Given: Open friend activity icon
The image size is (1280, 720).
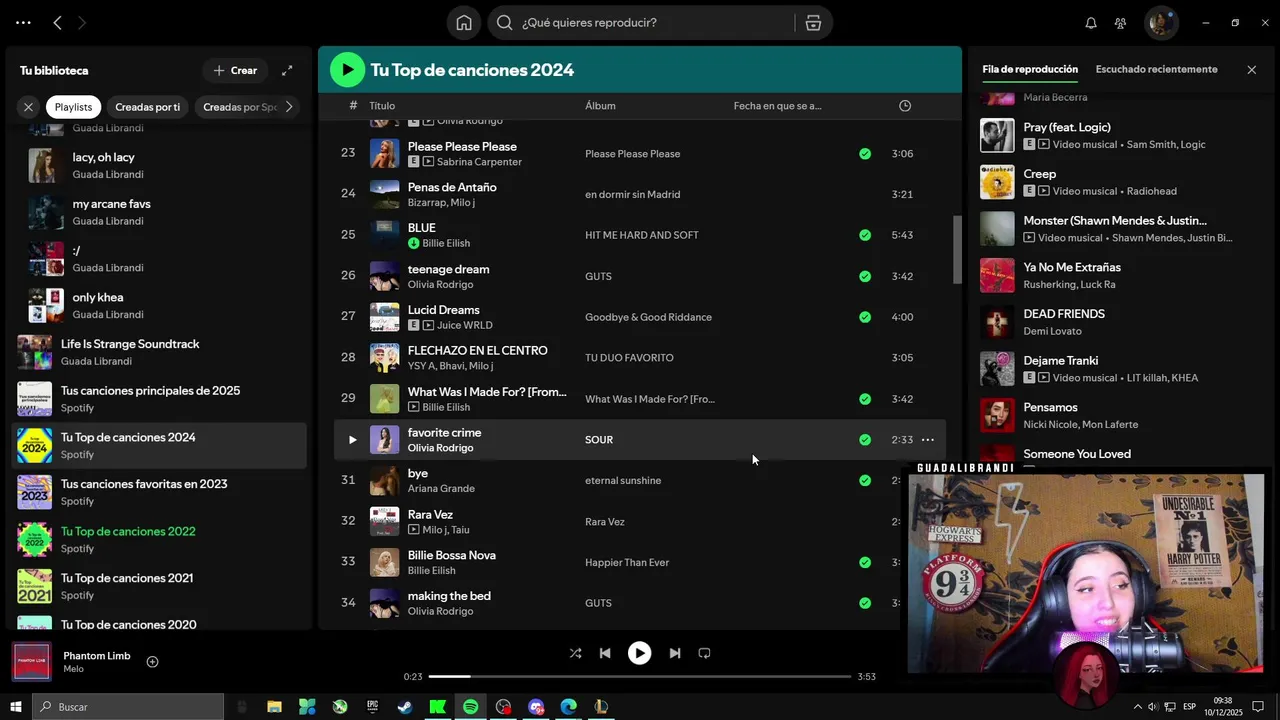Looking at the screenshot, I should pyautogui.click(x=1121, y=23).
